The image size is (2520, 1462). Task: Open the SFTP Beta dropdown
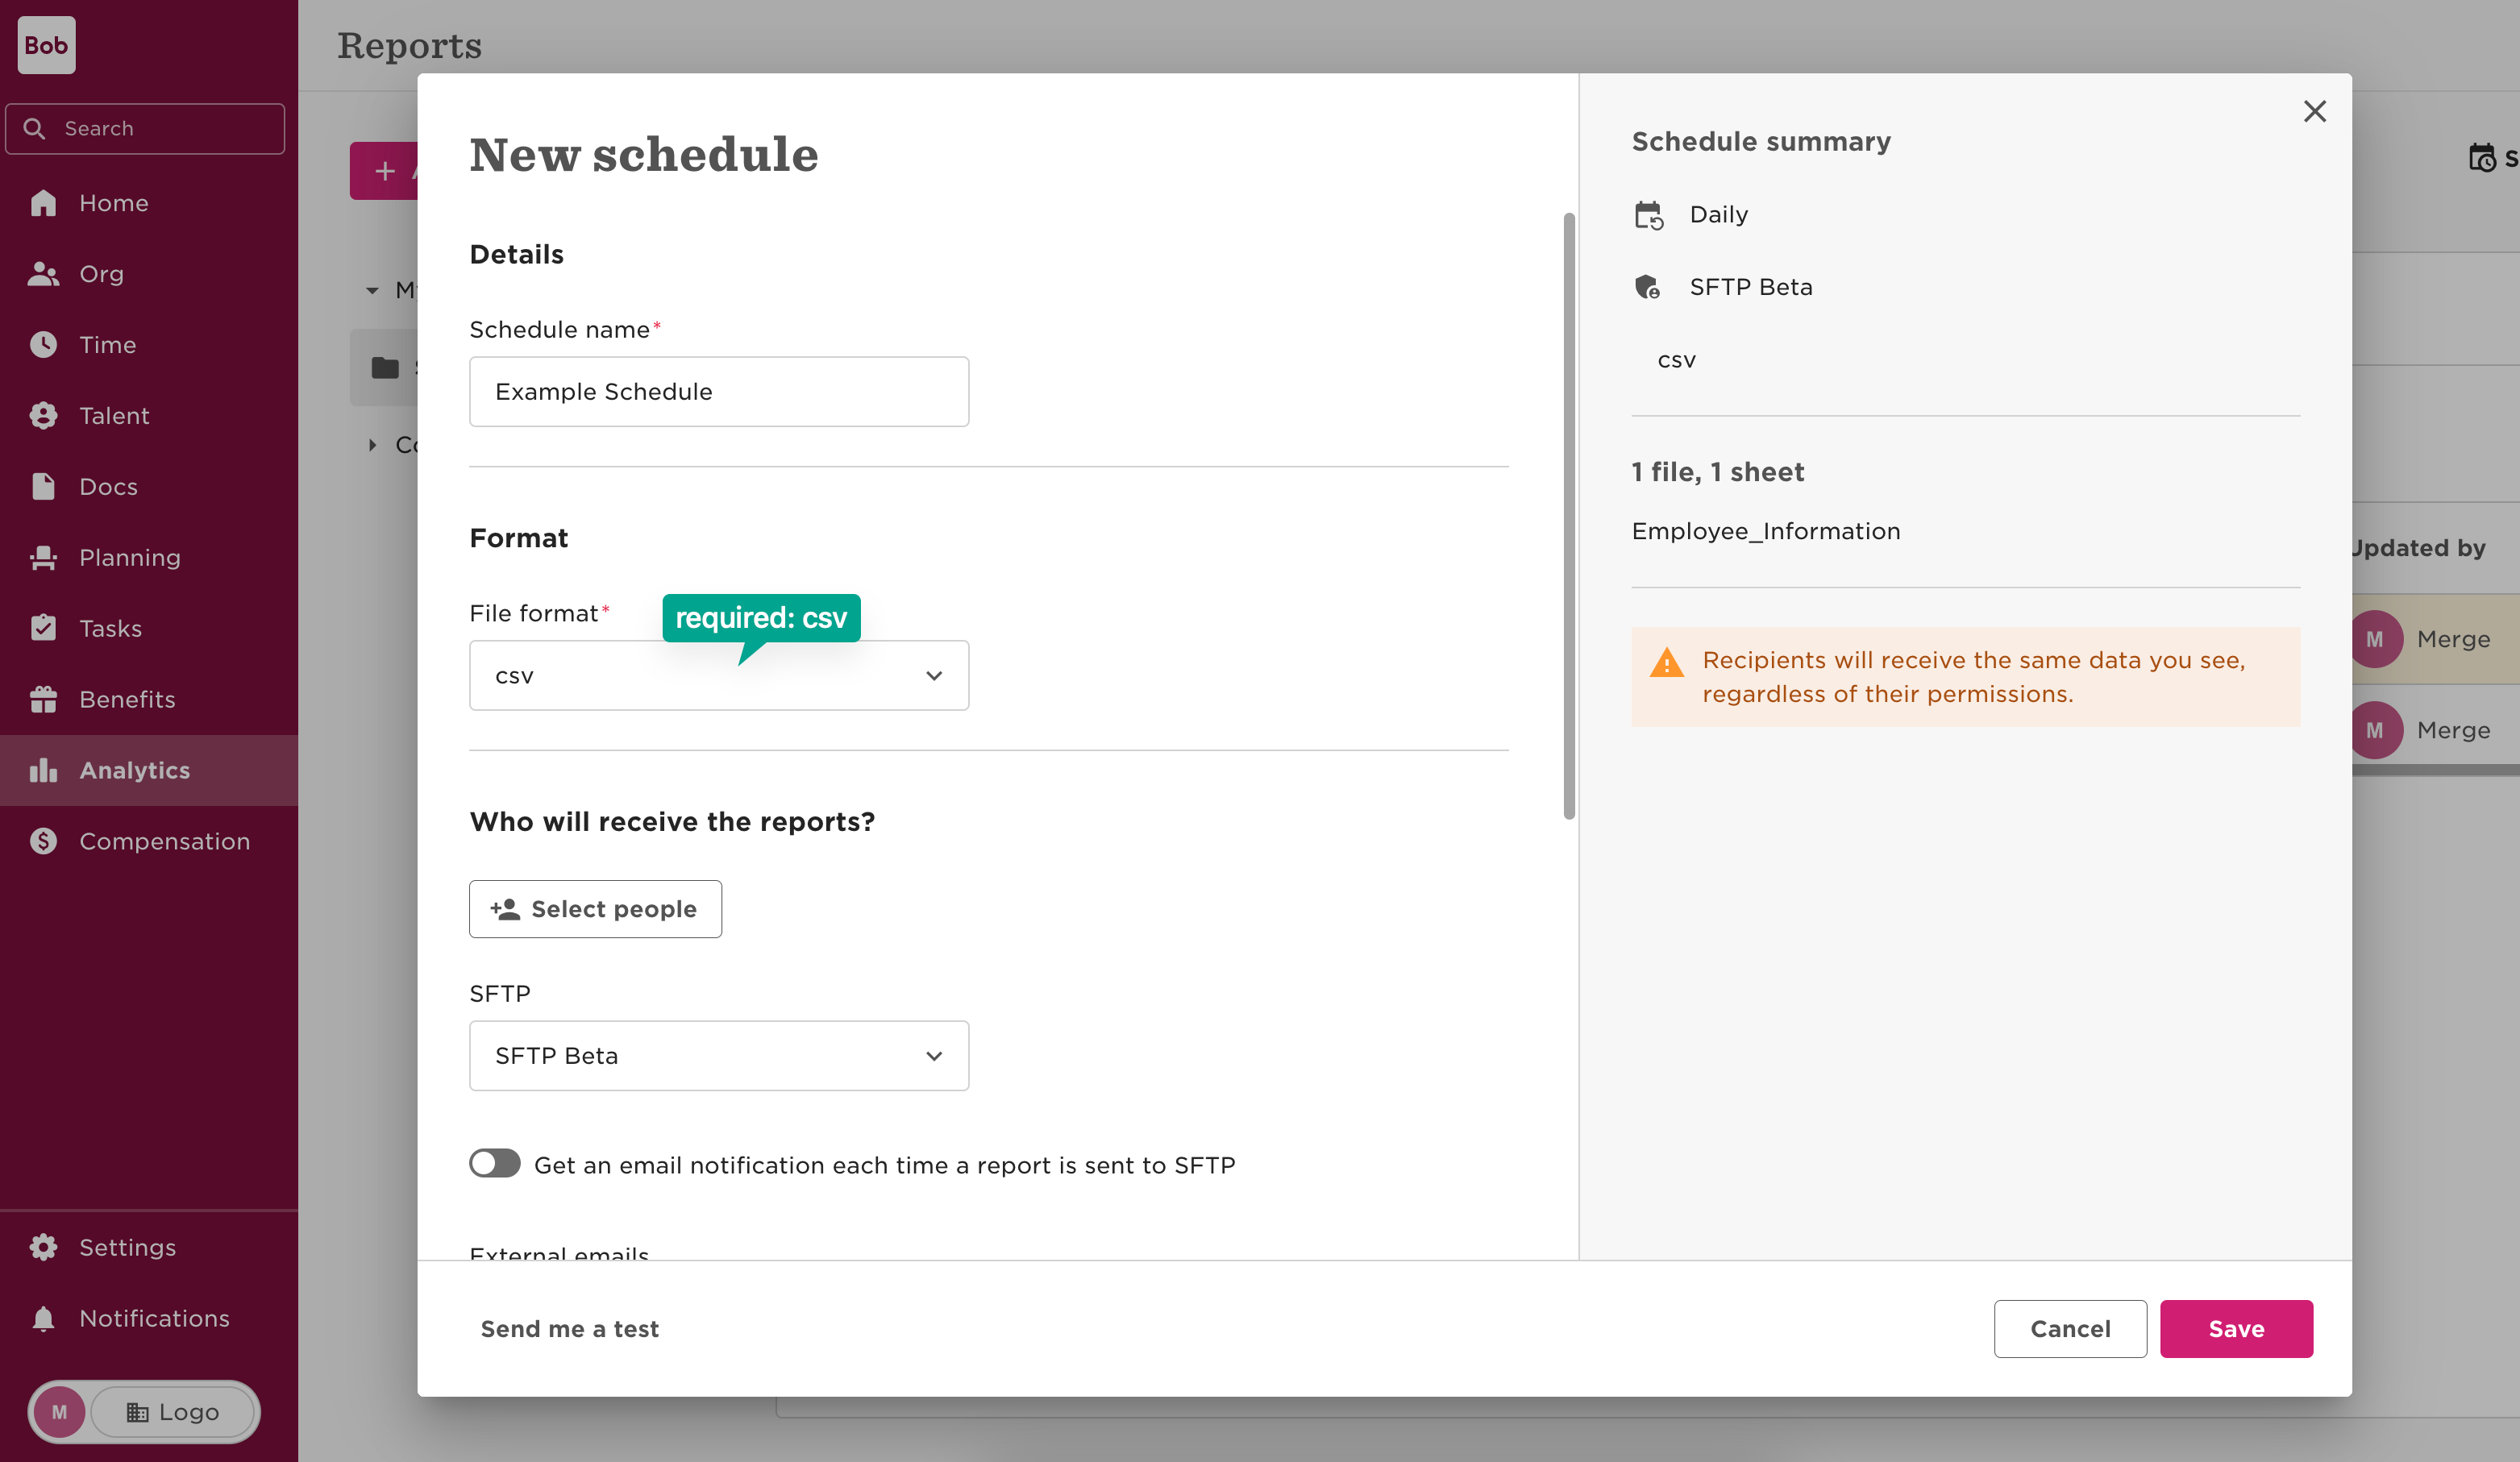[718, 1056]
